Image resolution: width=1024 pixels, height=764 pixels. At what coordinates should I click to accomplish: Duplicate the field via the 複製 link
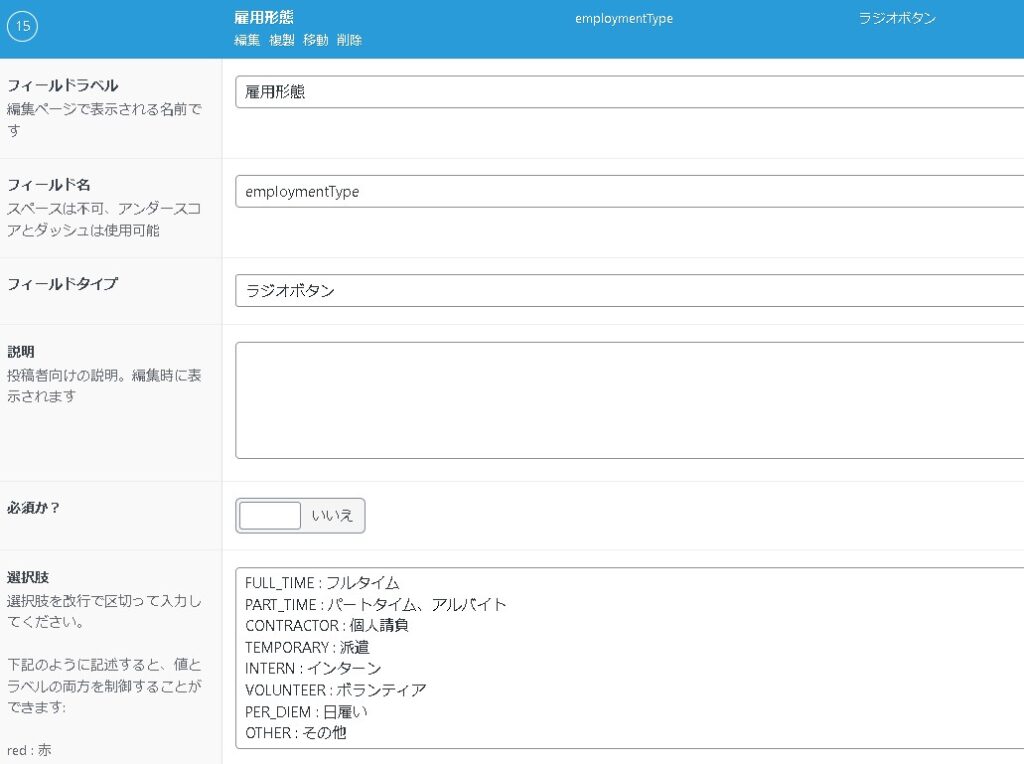pyautogui.click(x=281, y=41)
